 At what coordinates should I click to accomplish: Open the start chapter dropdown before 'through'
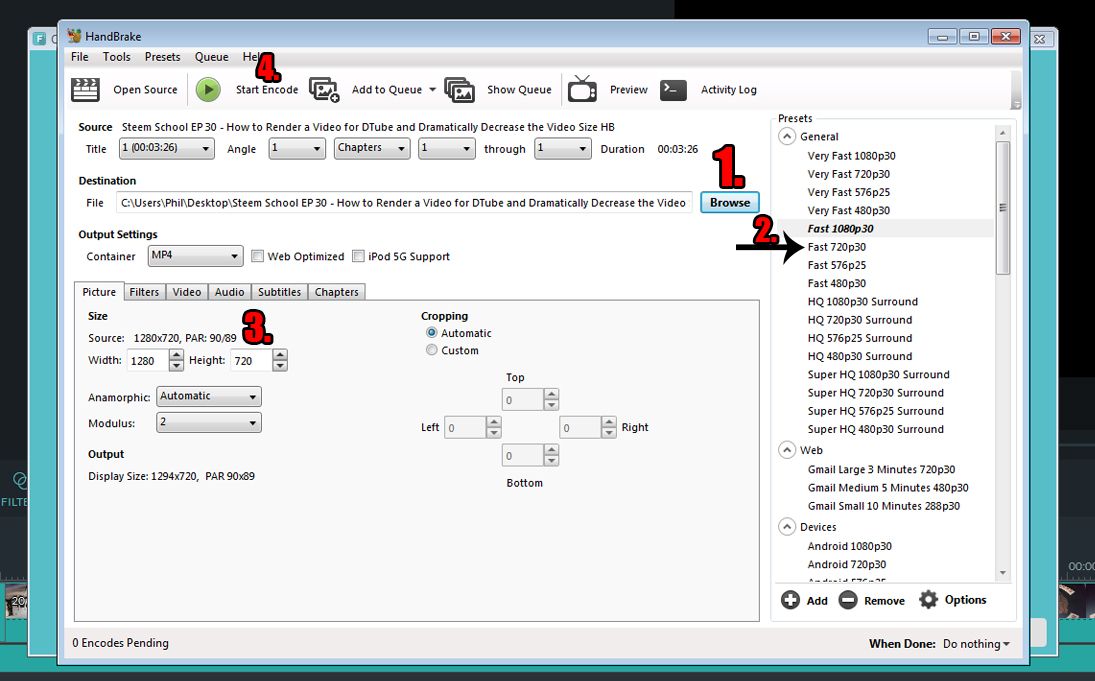(x=447, y=148)
